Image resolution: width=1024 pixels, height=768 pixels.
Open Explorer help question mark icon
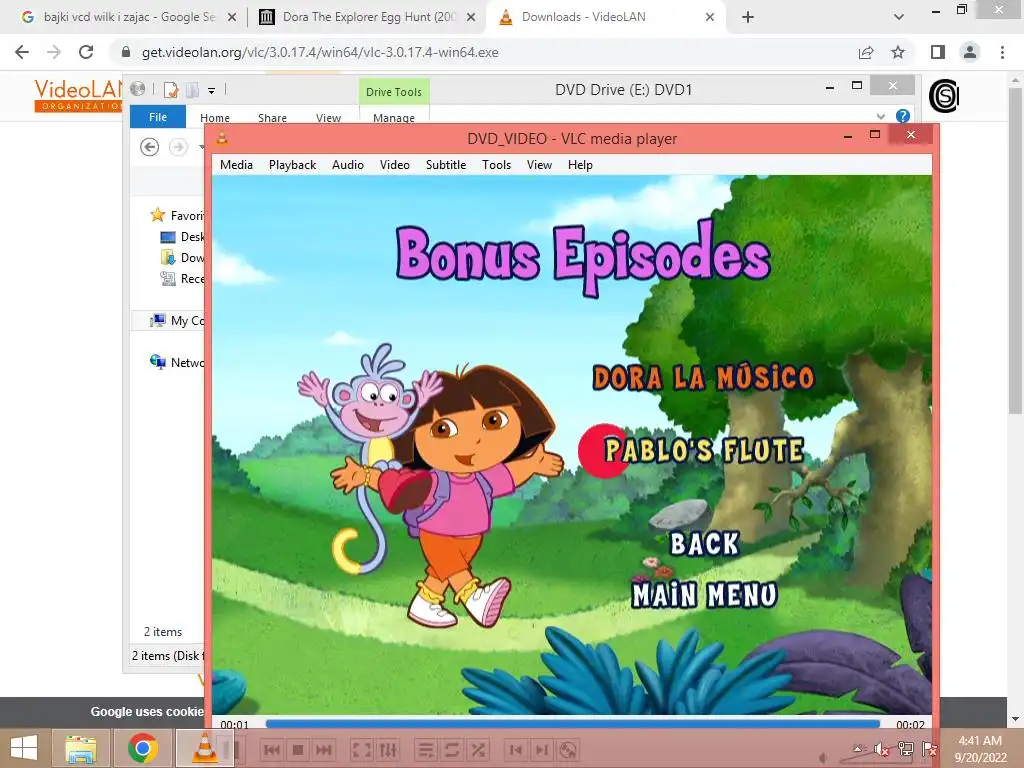(903, 116)
